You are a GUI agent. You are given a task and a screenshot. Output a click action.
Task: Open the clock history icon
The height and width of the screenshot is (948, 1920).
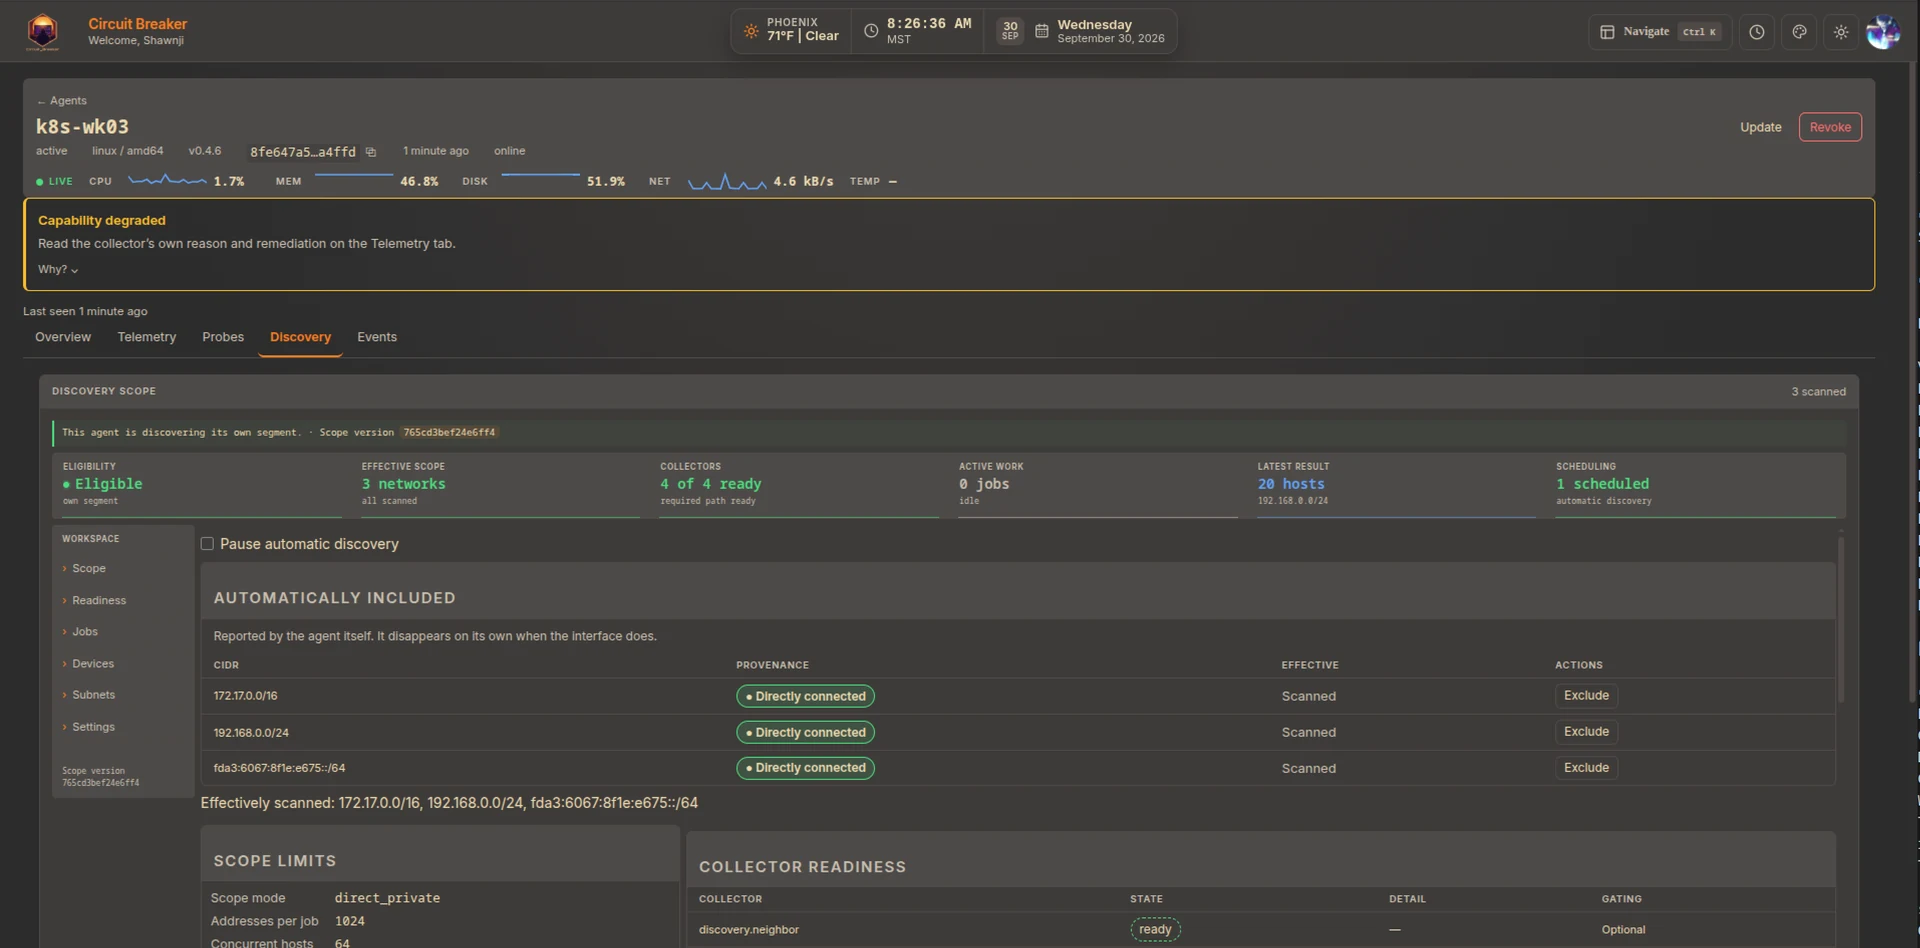coord(1757,32)
